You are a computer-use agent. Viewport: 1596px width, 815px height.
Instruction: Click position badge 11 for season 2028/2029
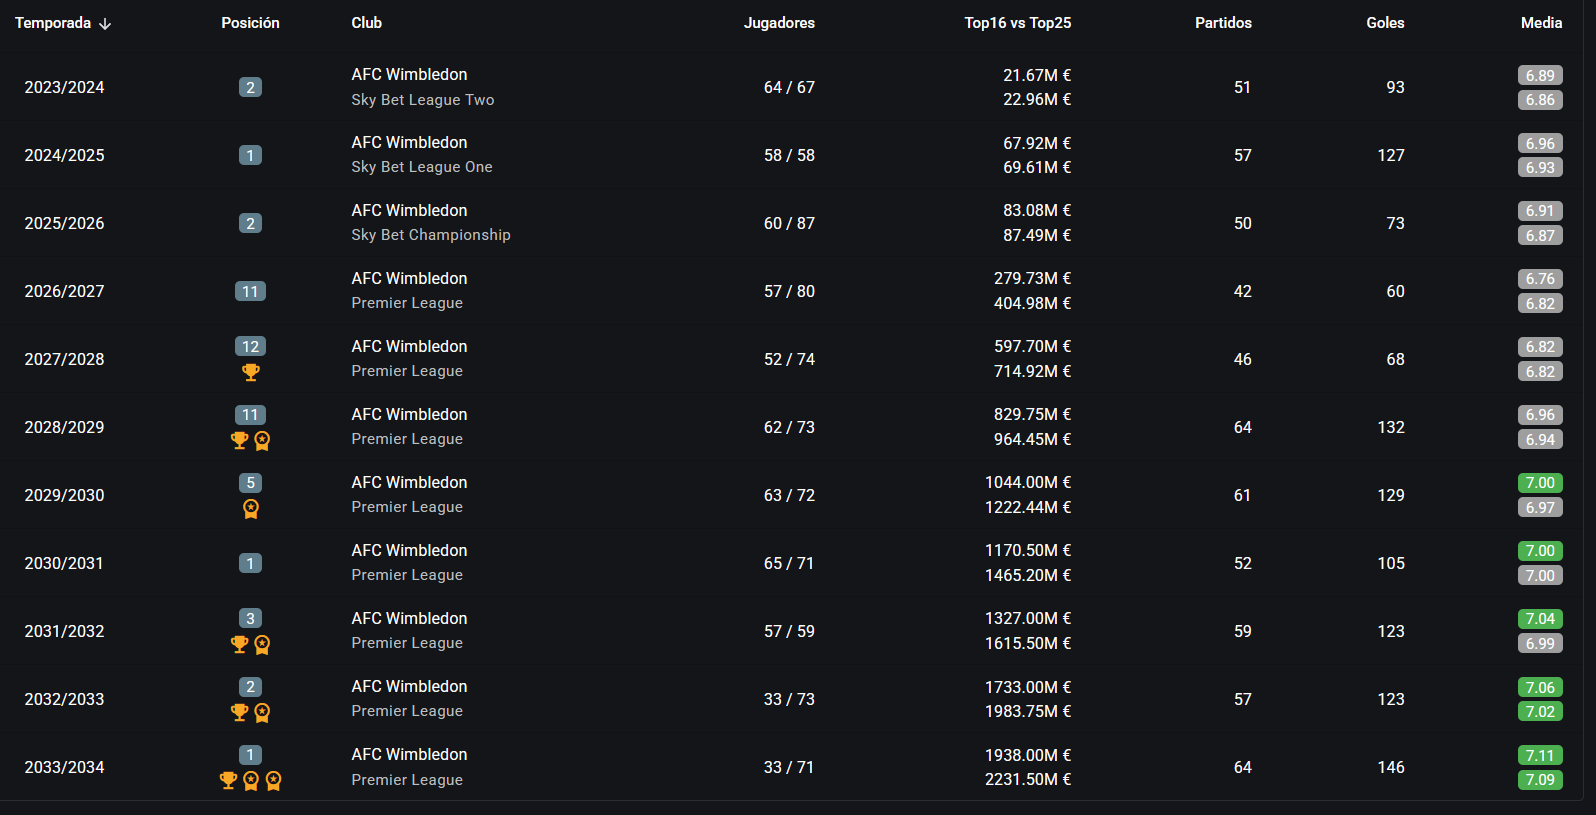pyautogui.click(x=250, y=414)
